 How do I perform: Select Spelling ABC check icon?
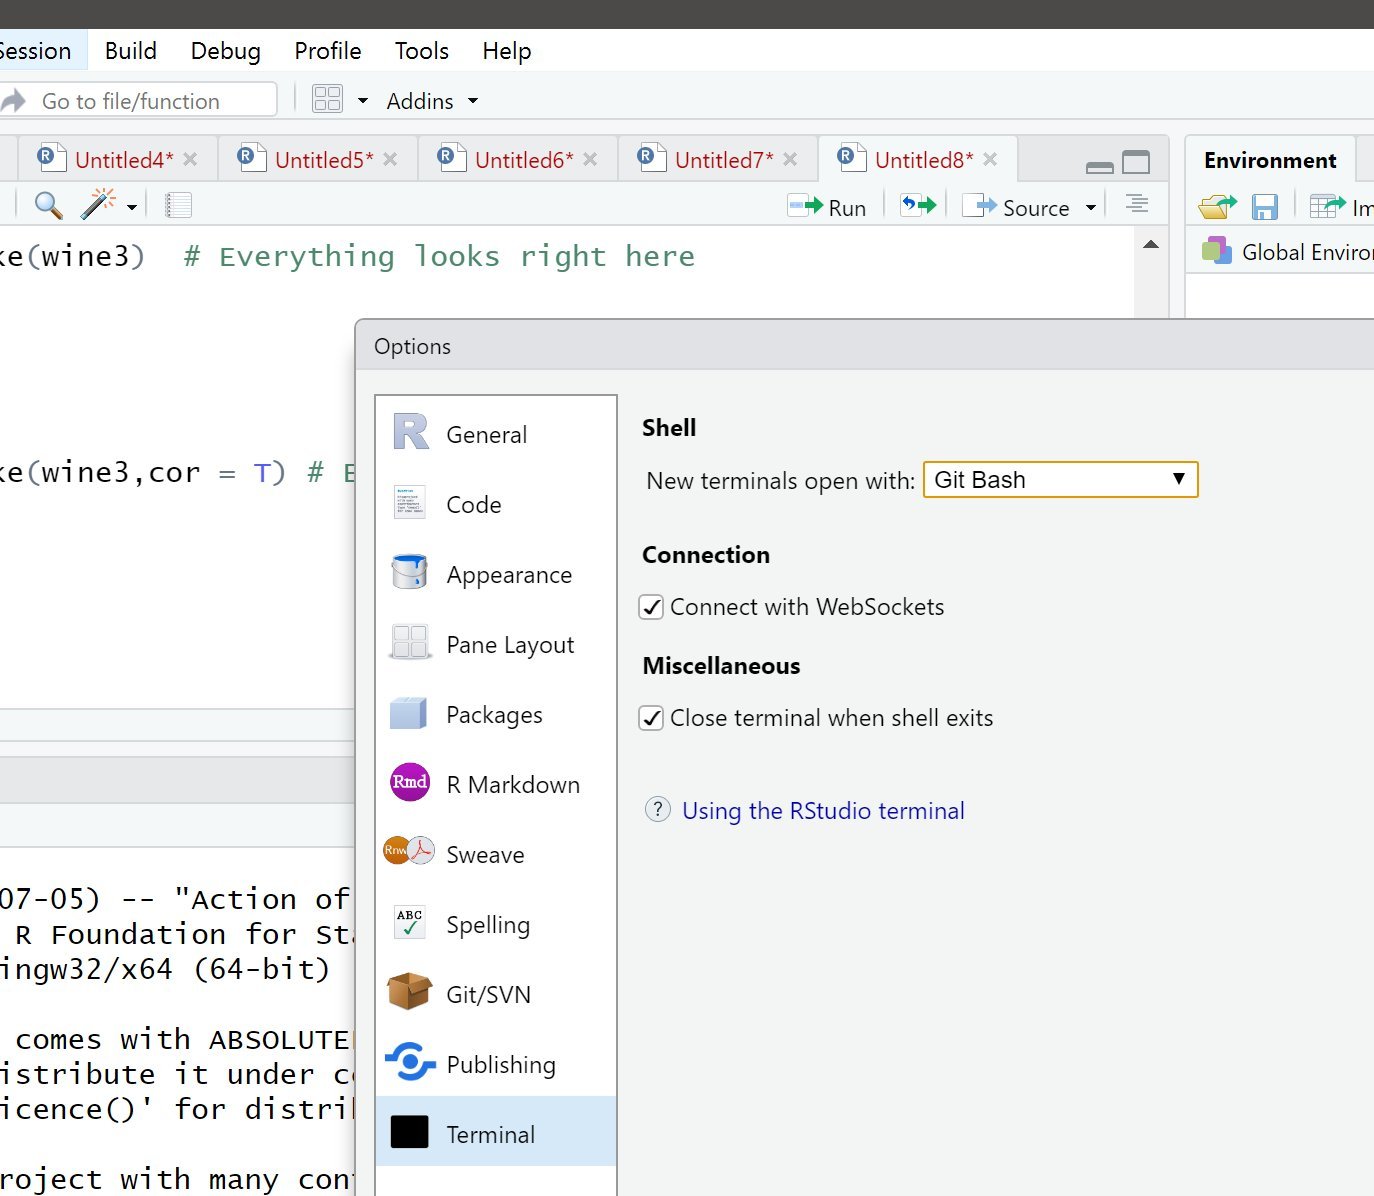(x=410, y=922)
